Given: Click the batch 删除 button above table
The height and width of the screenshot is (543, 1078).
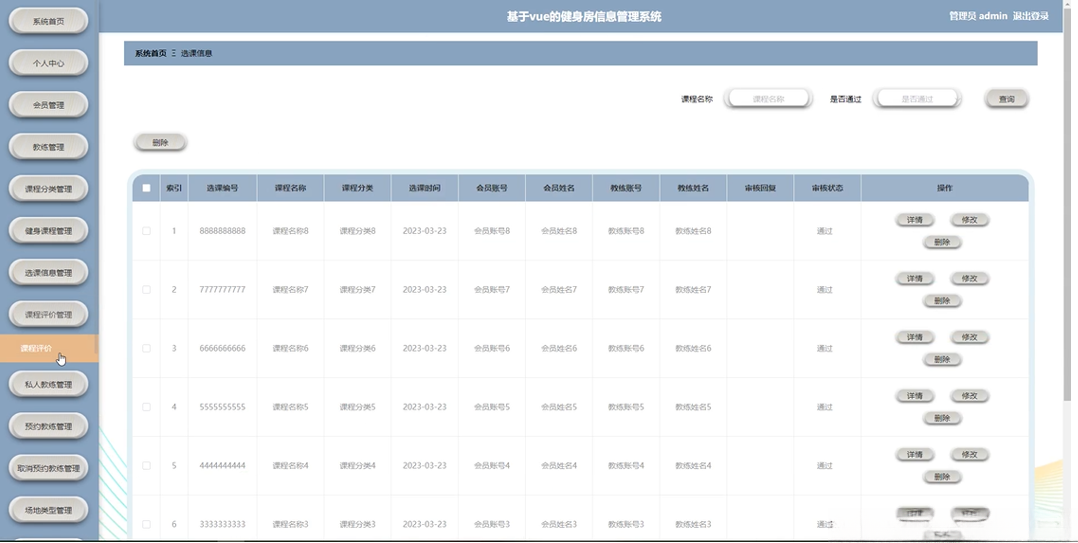Looking at the screenshot, I should point(160,142).
